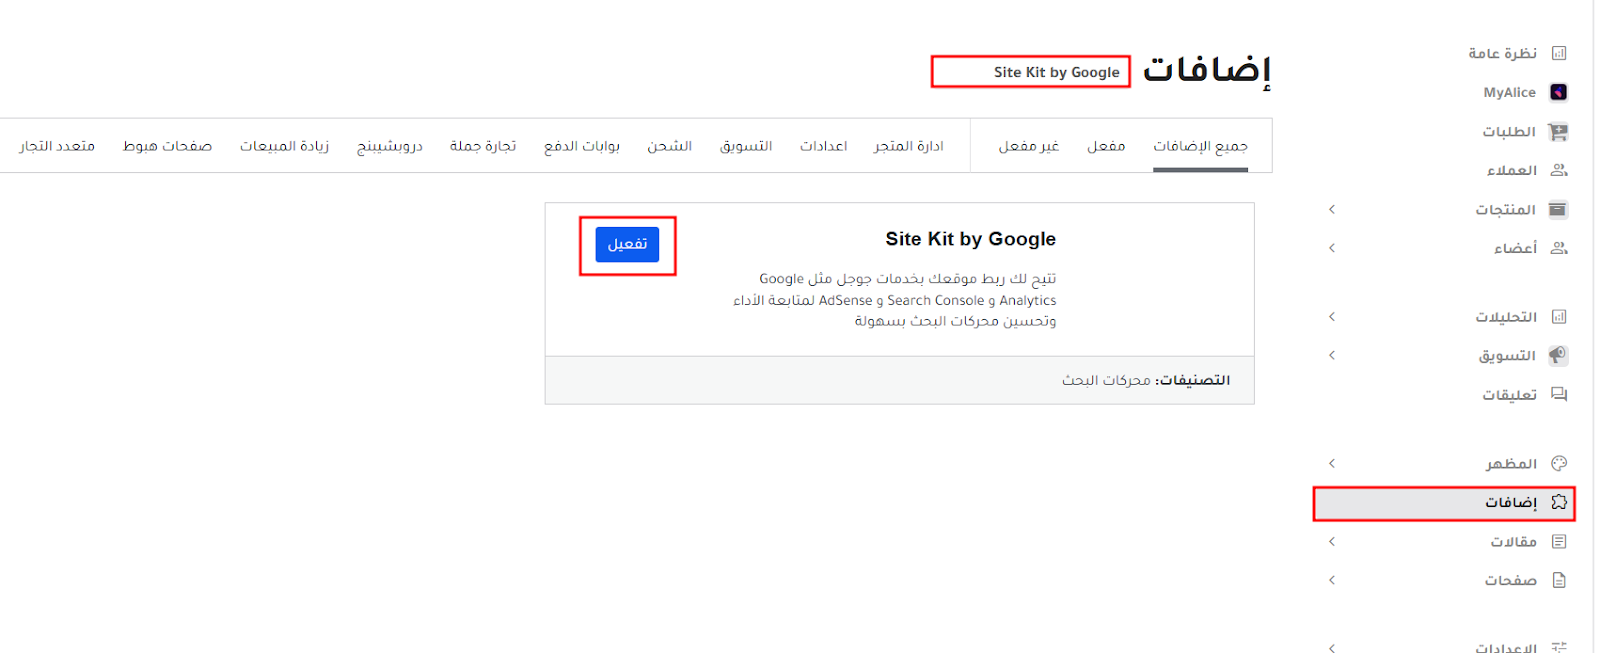
Task: Expand the members (أعضاء) submenu chevron
Action: click(1332, 248)
